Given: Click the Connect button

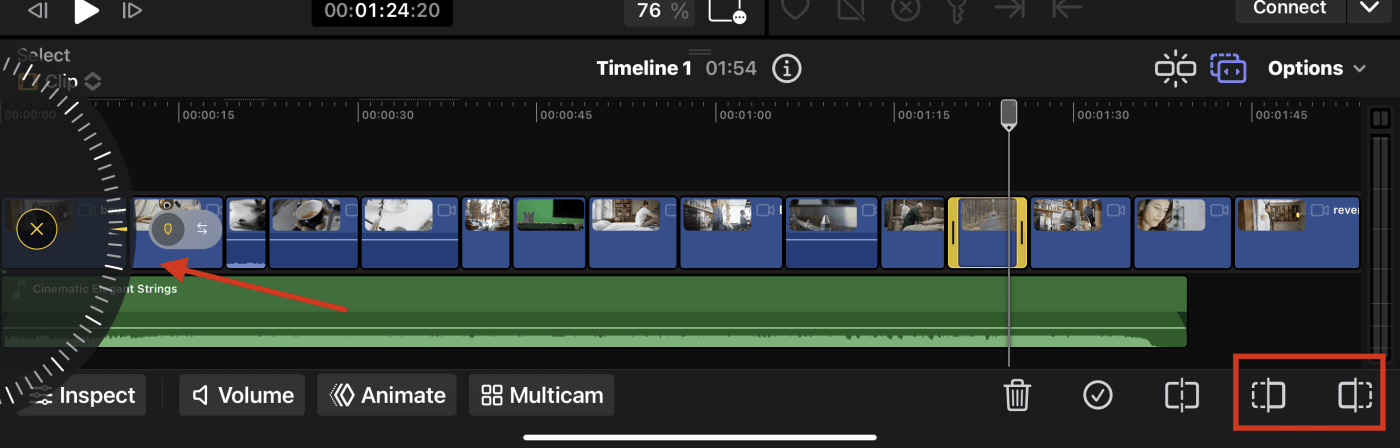Looking at the screenshot, I should click(x=1289, y=9).
